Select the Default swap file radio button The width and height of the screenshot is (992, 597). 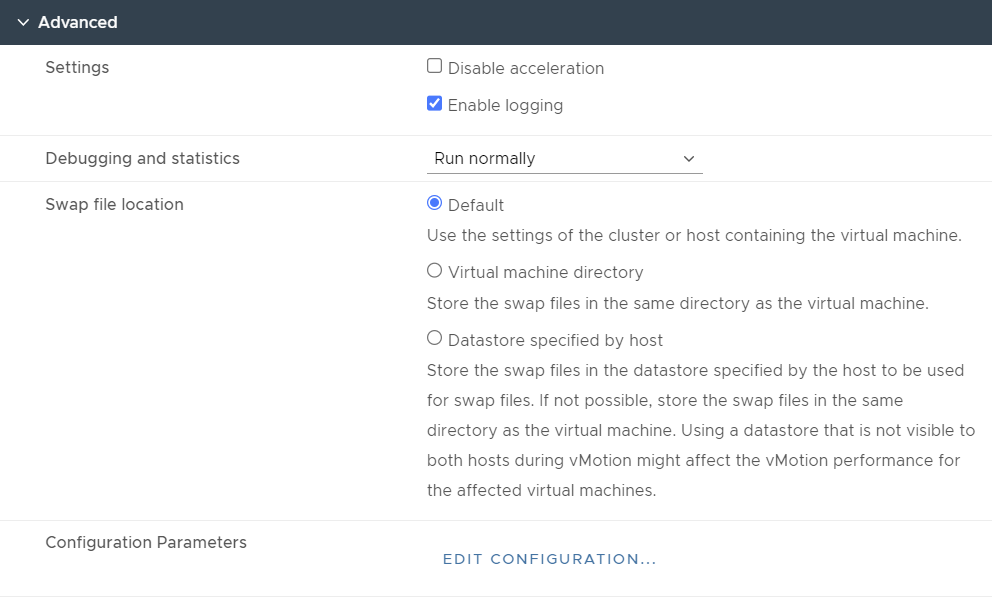[x=434, y=203]
